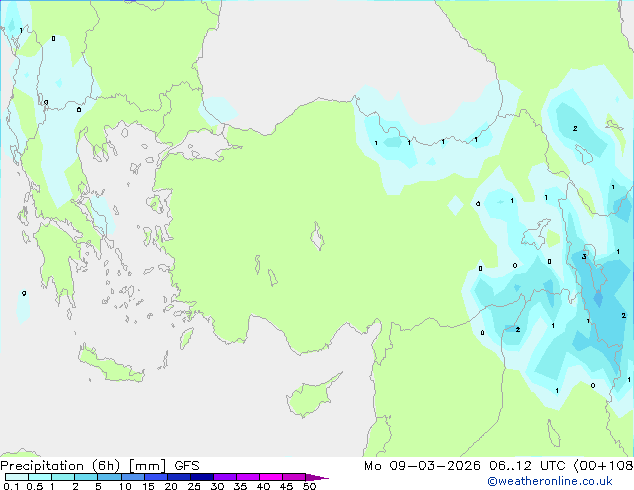Click the '06..12 UTC' time range
This screenshot has width=634, height=490.
pyautogui.click(x=526, y=466)
